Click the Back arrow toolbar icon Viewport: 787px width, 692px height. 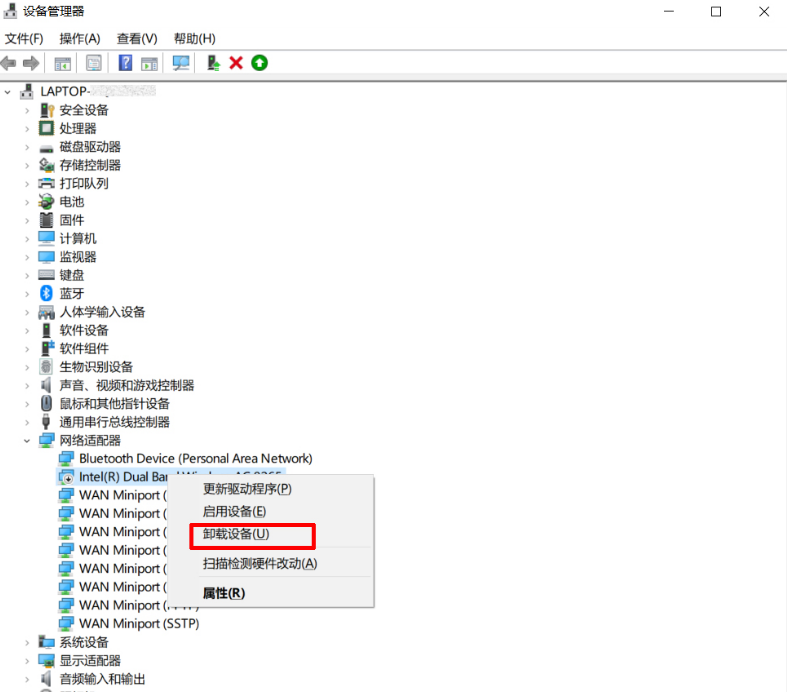(9, 63)
